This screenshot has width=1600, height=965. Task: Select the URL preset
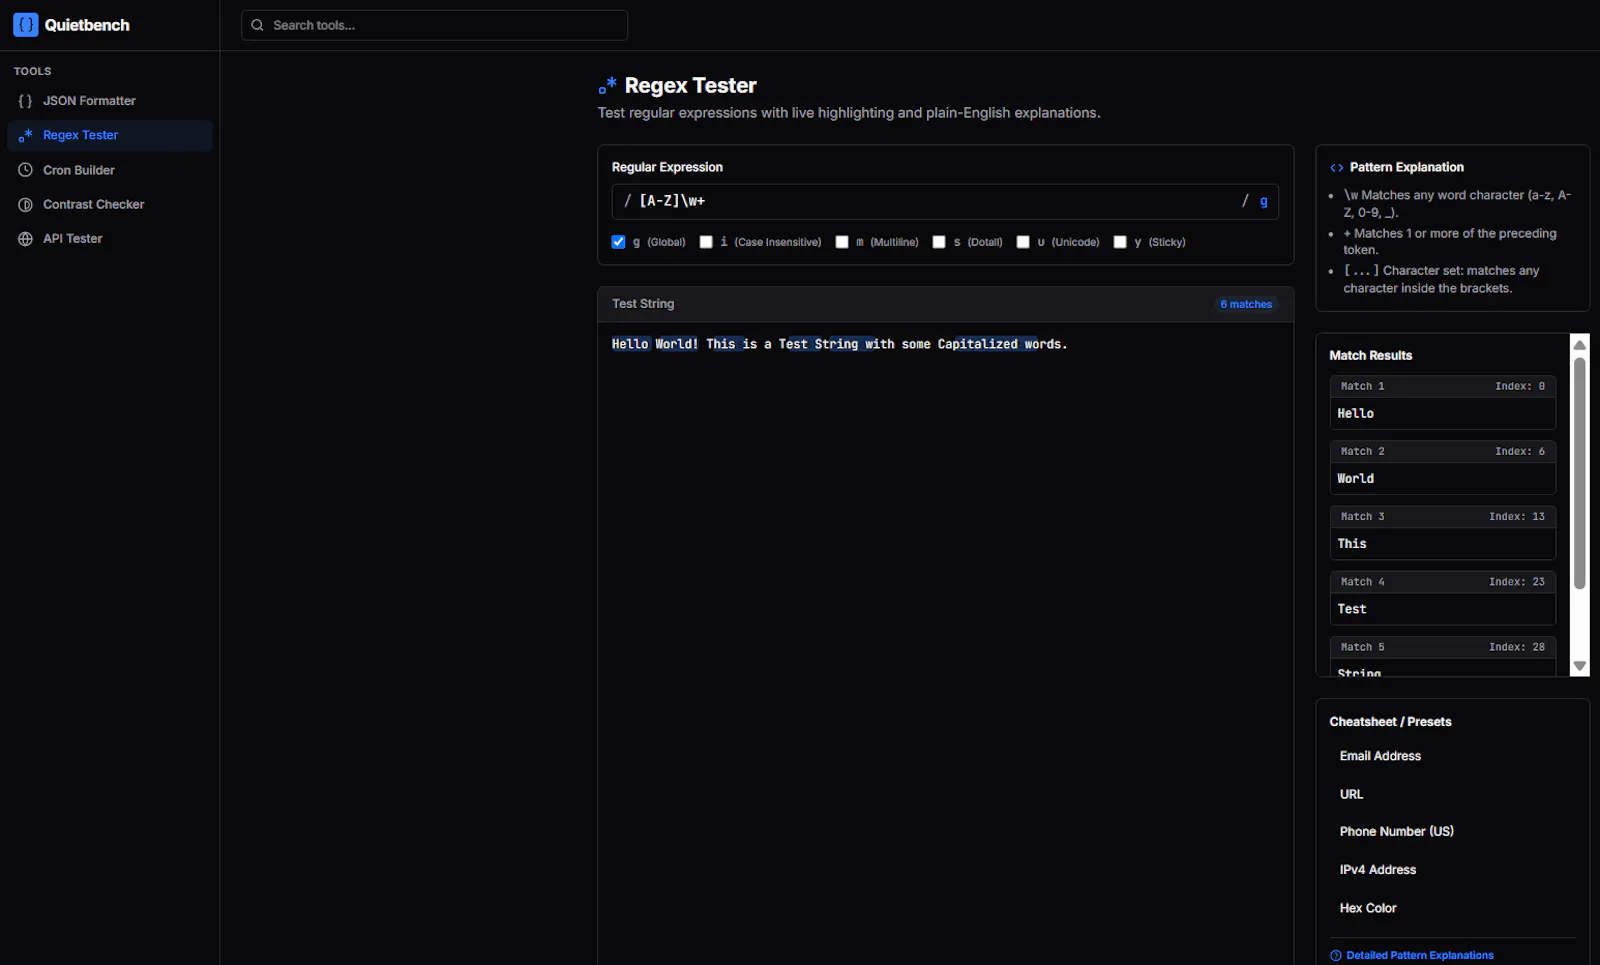[x=1452, y=794]
